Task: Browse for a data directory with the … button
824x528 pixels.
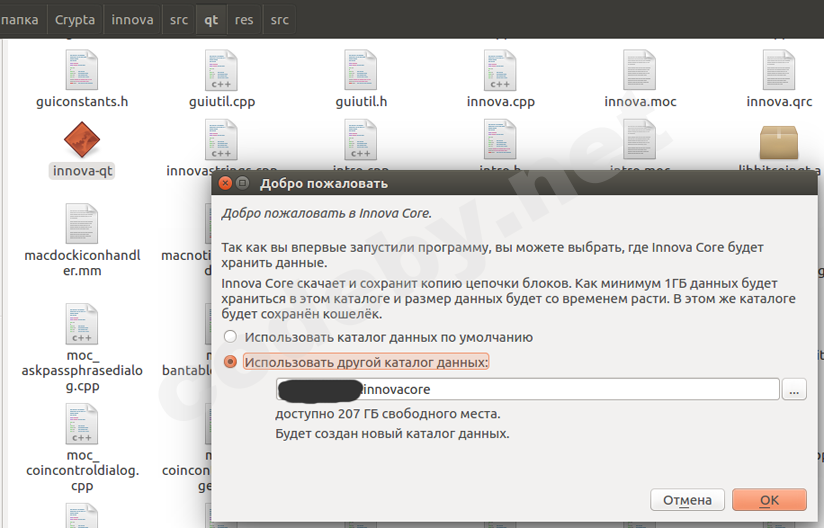Action: tap(794, 389)
